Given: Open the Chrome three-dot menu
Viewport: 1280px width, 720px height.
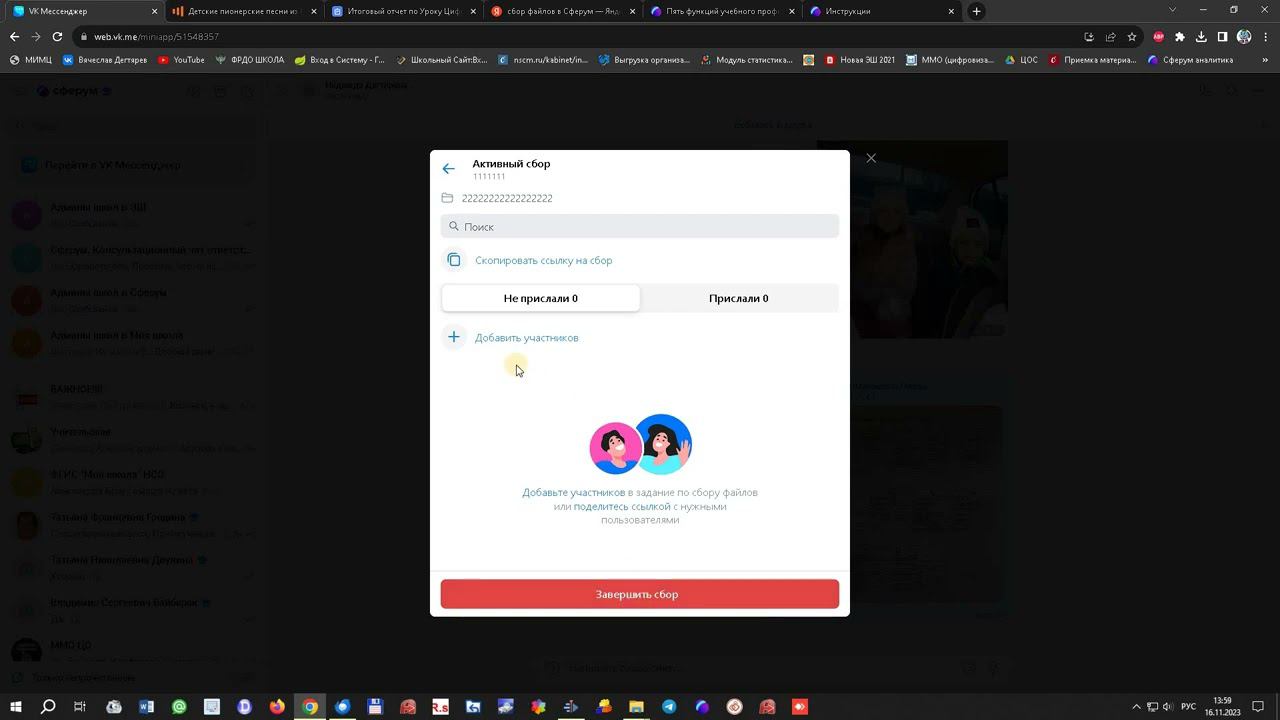Looking at the screenshot, I should (1265, 37).
